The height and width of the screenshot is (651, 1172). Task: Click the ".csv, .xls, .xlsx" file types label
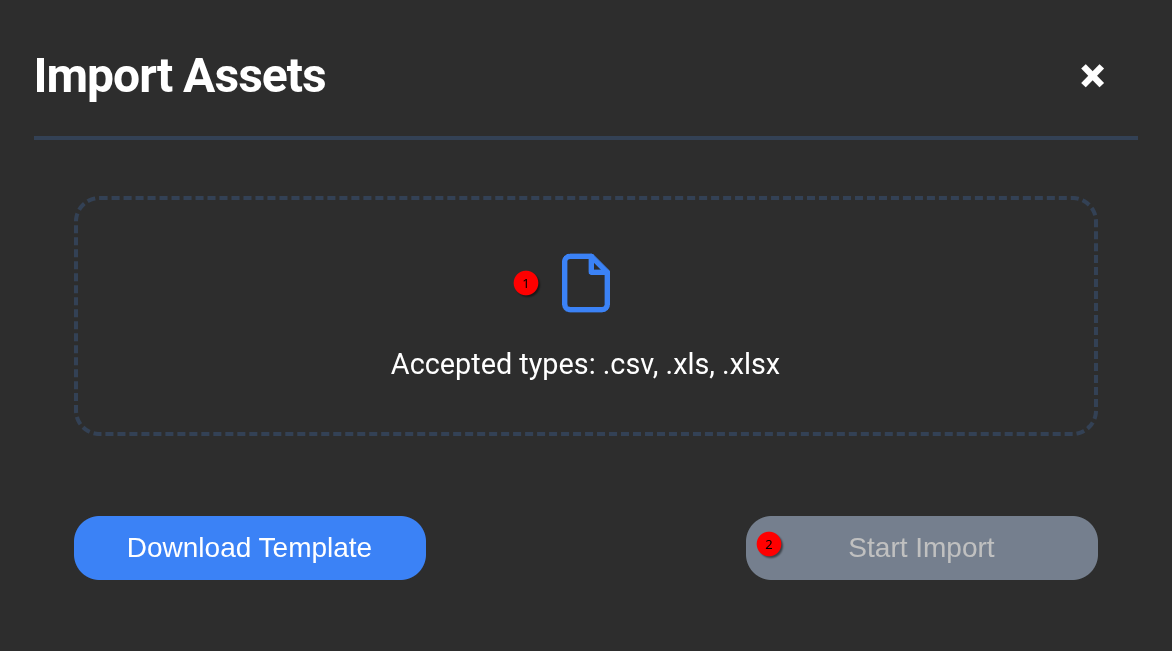point(690,364)
